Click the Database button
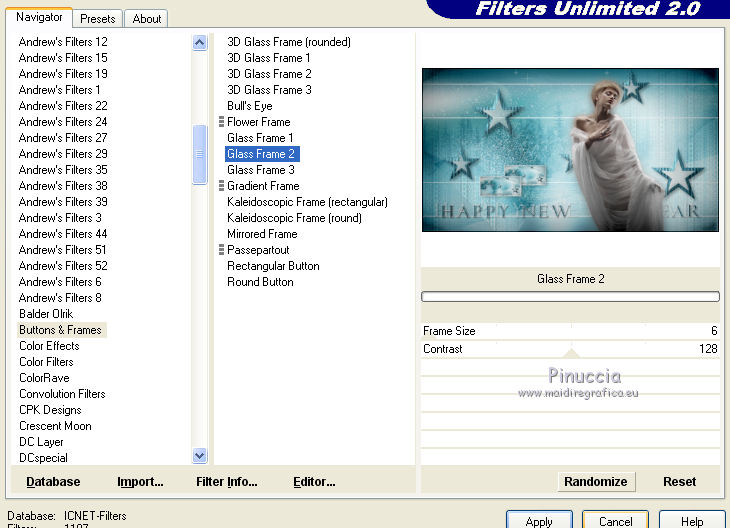This screenshot has width=730, height=528. [53, 481]
